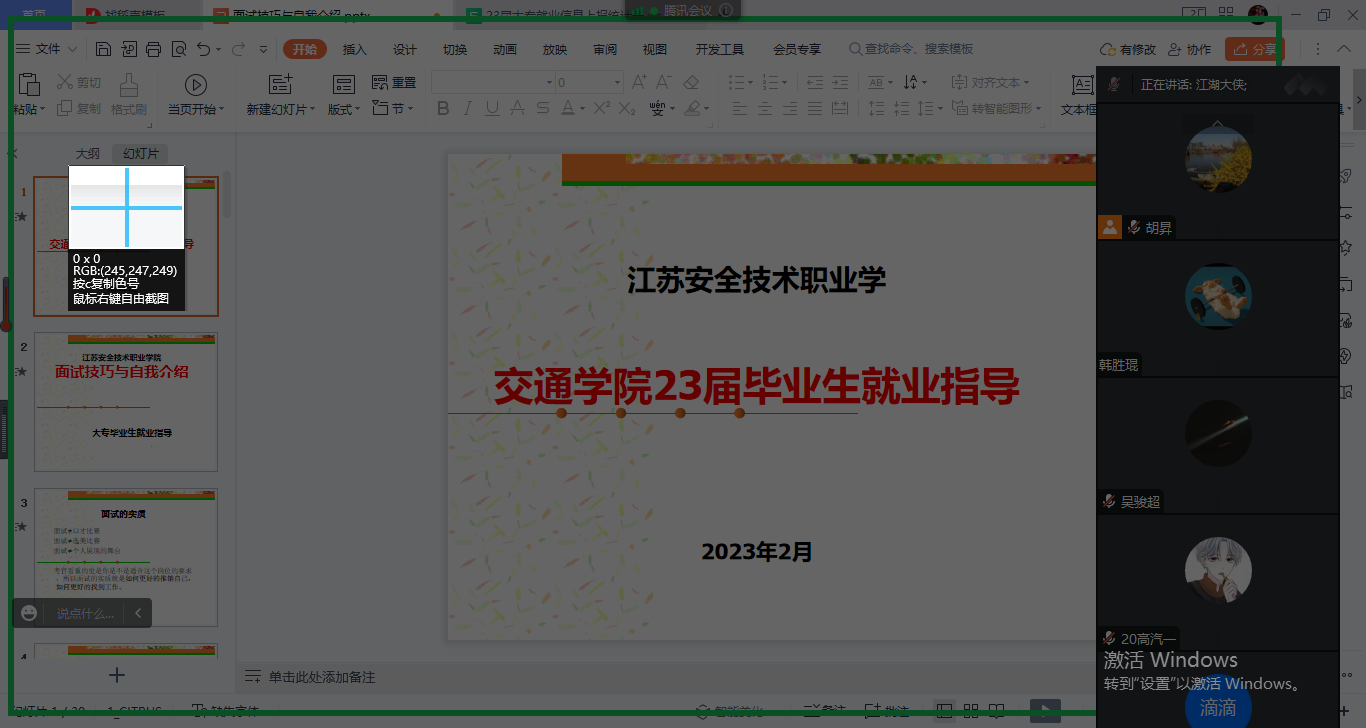Open the 文件 file menu dropdown

pos(47,49)
